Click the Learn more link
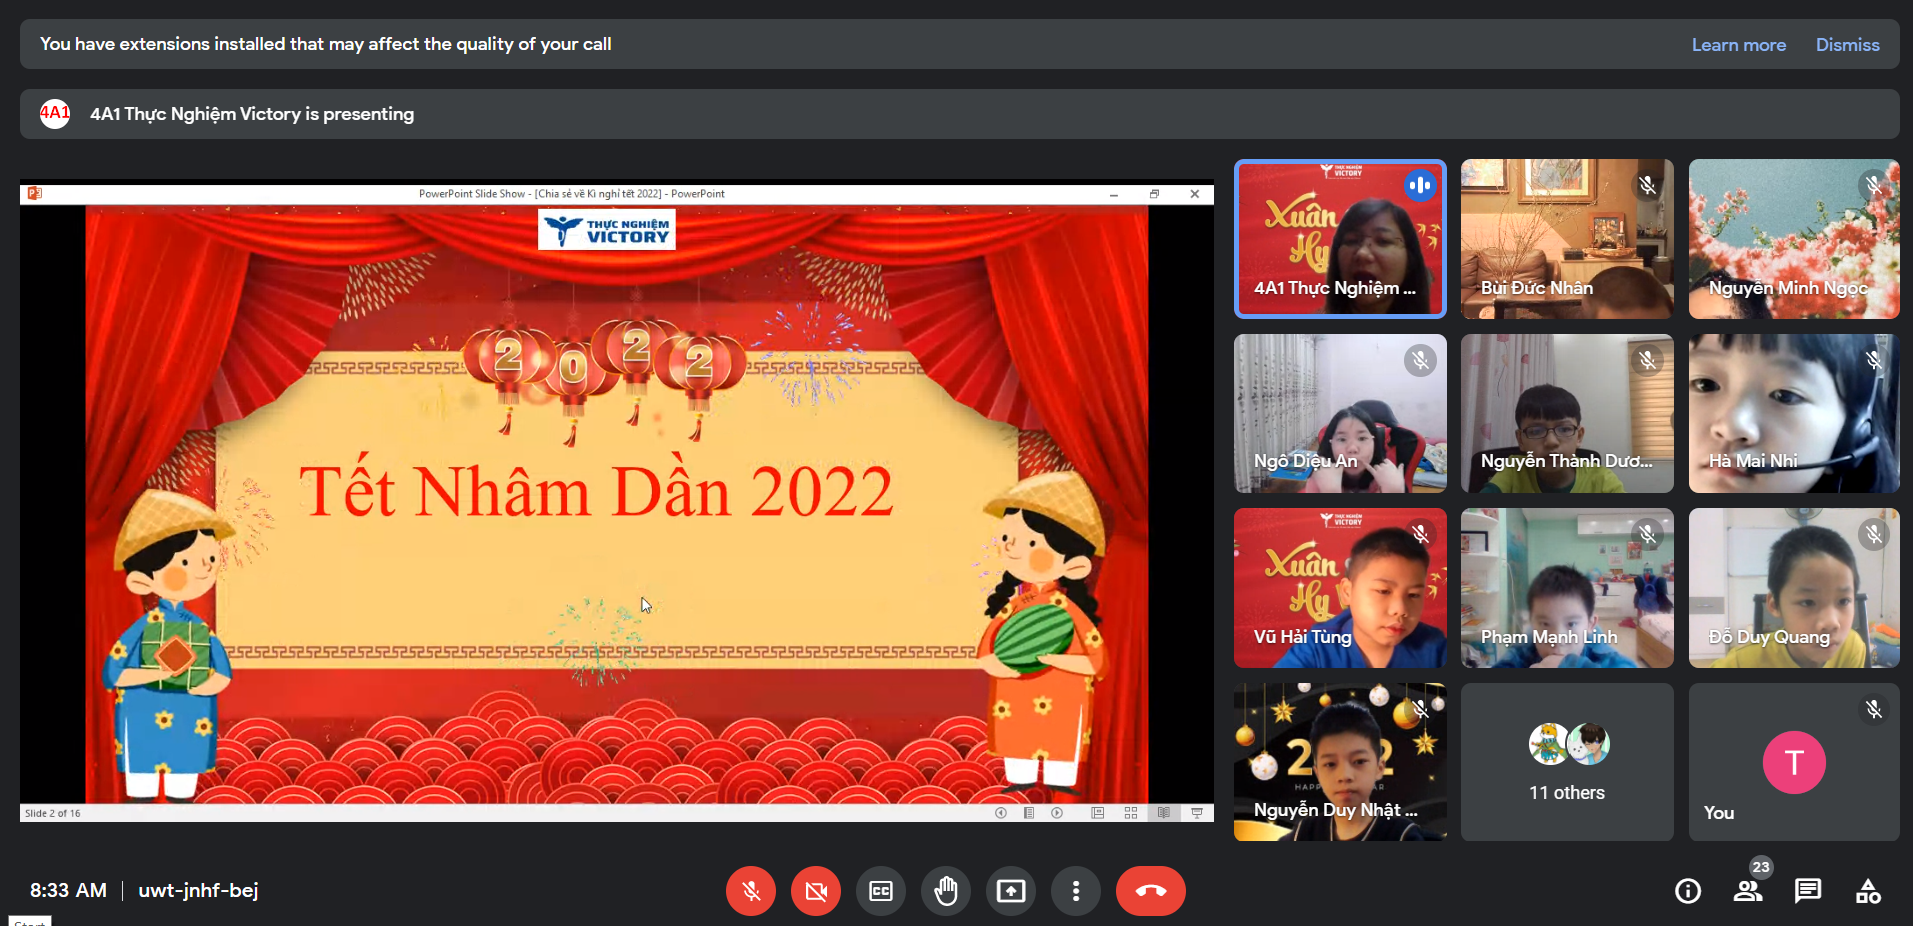This screenshot has width=1913, height=926. coord(1738,44)
